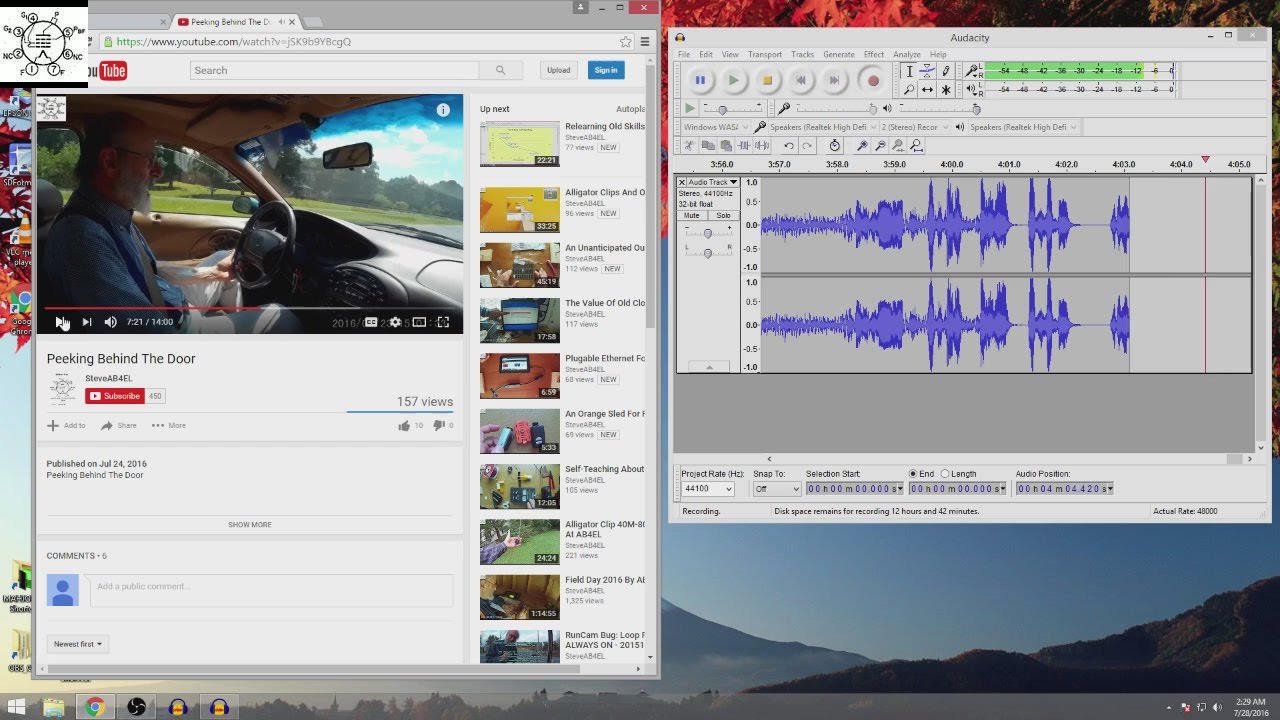The height and width of the screenshot is (720, 1280).
Task: Toggle Mute on the Audio Track
Action: [x=691, y=216]
